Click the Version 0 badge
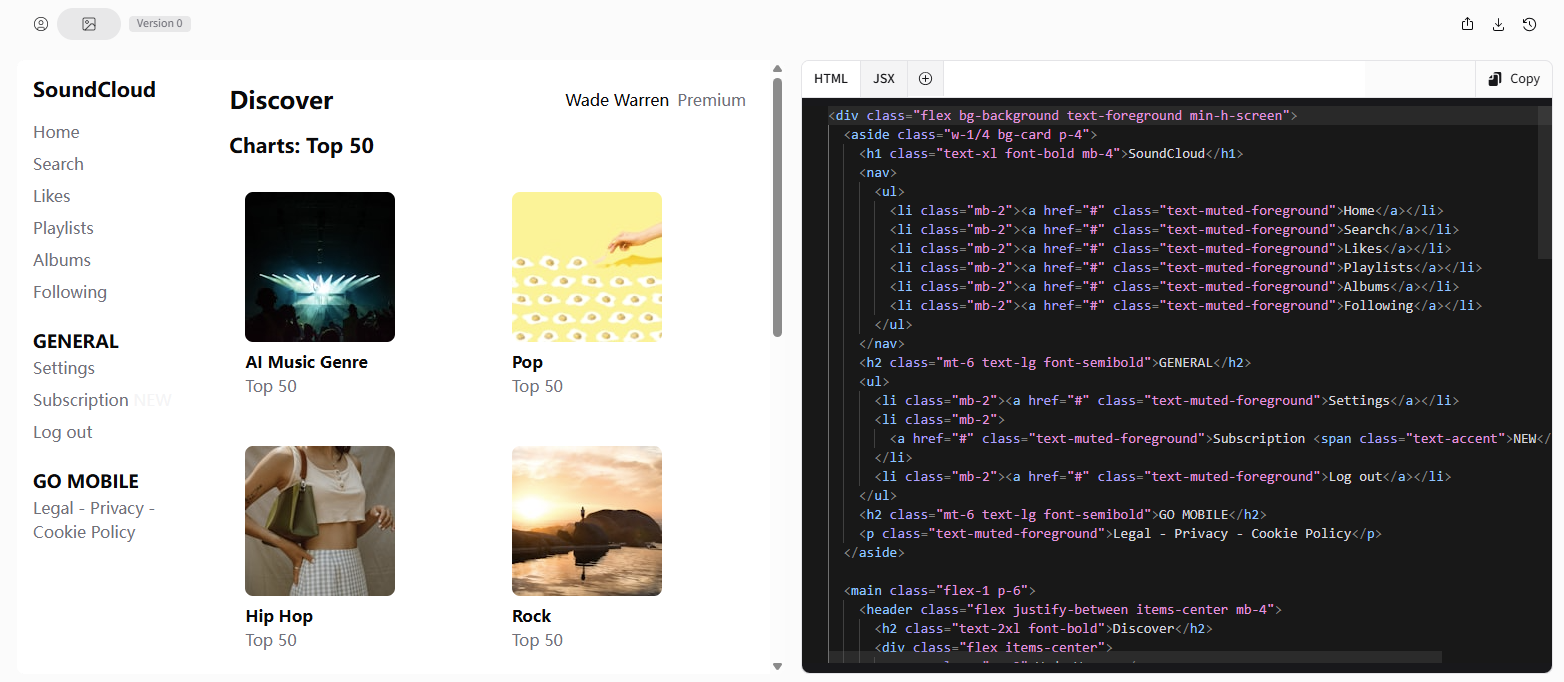This screenshot has width=1564, height=682. pos(160,24)
